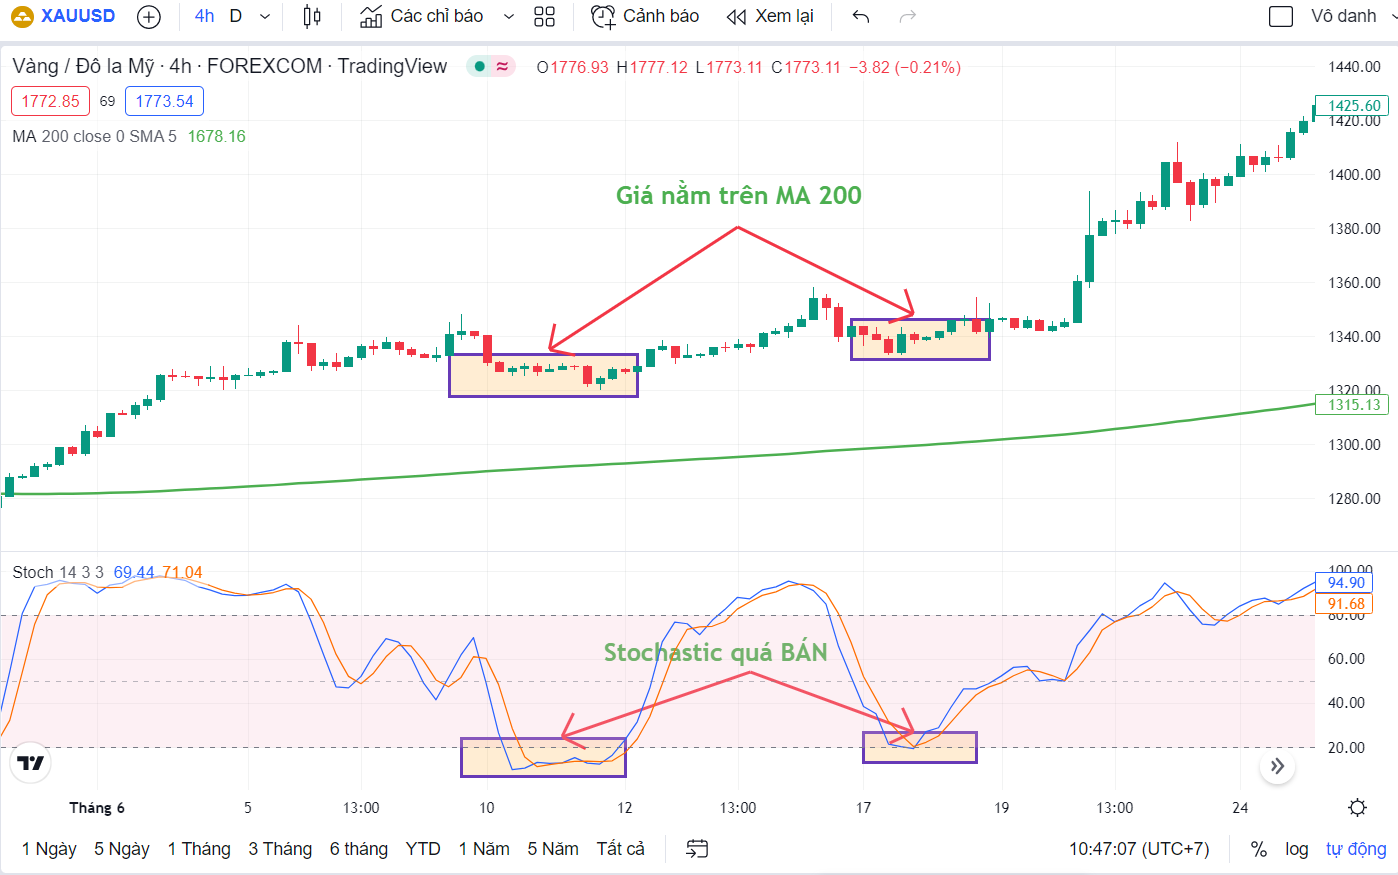Open Các chỉ báo indicators dialog
The height and width of the screenshot is (875, 1398).
tap(422, 16)
